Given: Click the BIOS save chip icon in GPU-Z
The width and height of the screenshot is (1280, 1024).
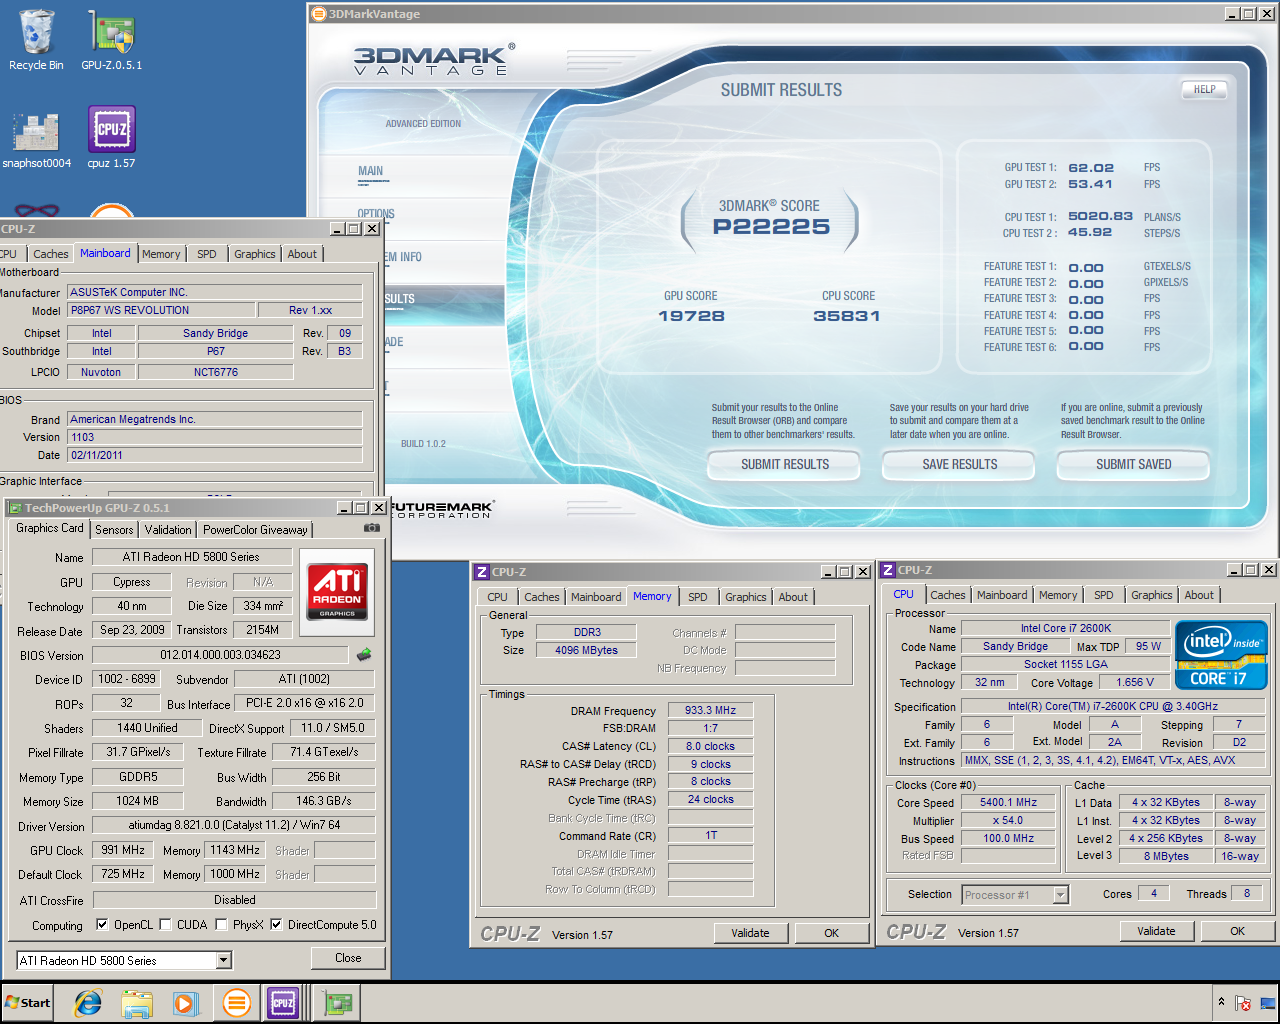Looking at the screenshot, I should click(364, 655).
